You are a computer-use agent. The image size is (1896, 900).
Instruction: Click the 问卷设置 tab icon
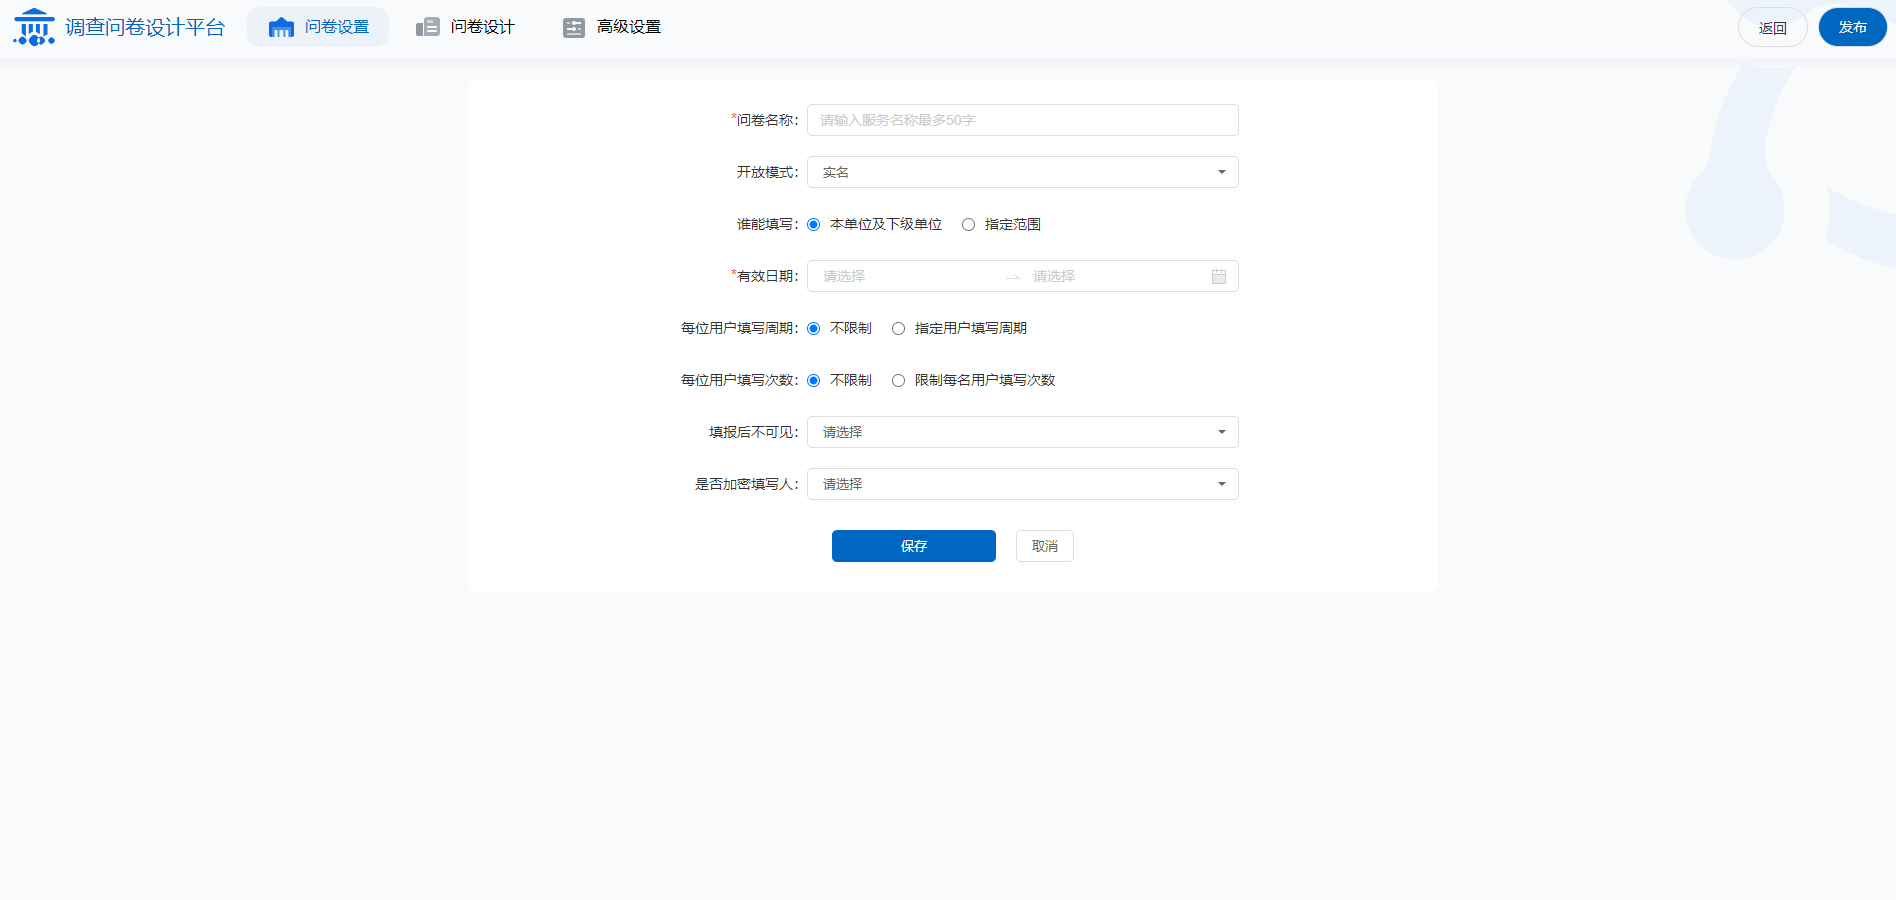pyautogui.click(x=281, y=27)
